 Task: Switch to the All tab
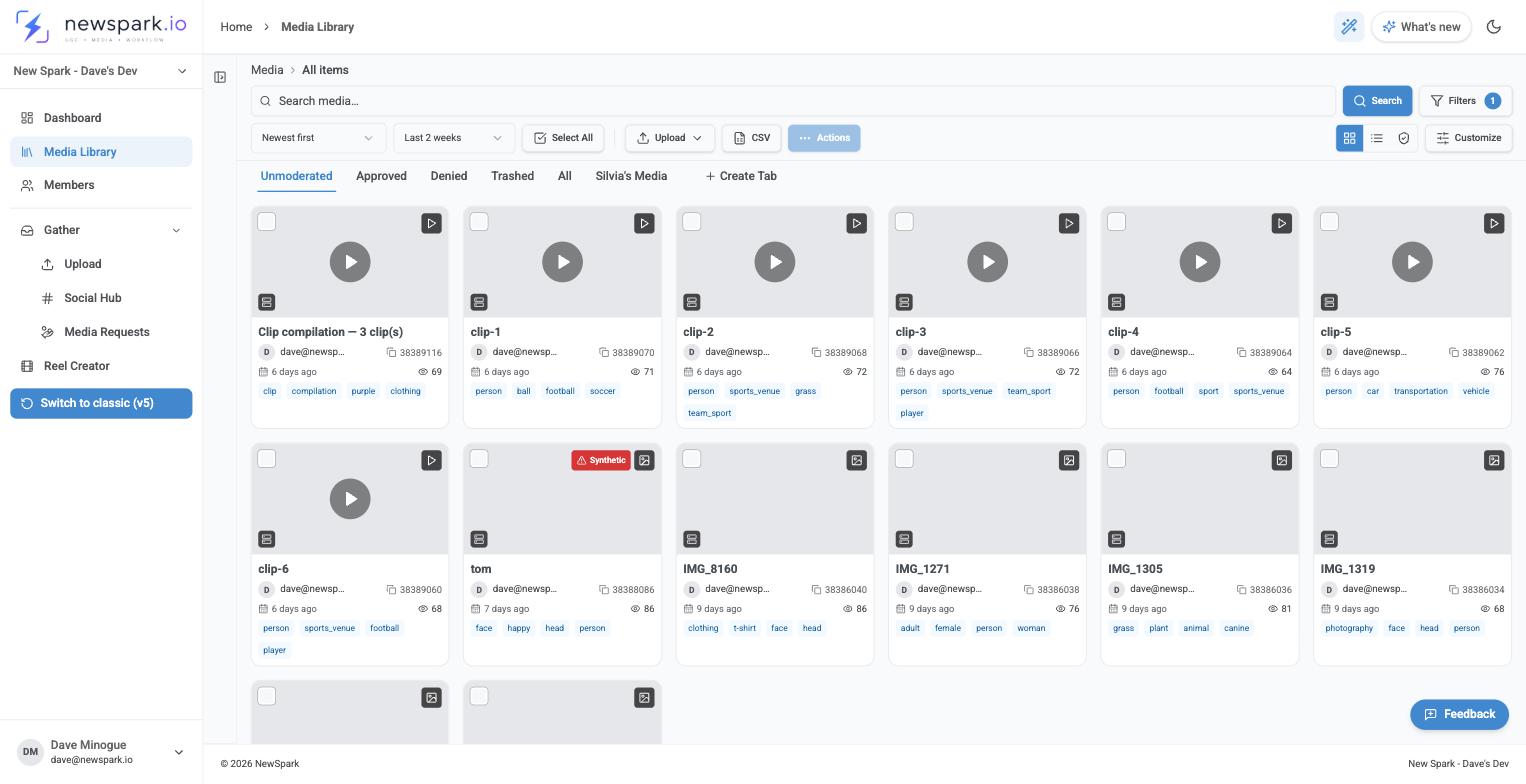565,176
